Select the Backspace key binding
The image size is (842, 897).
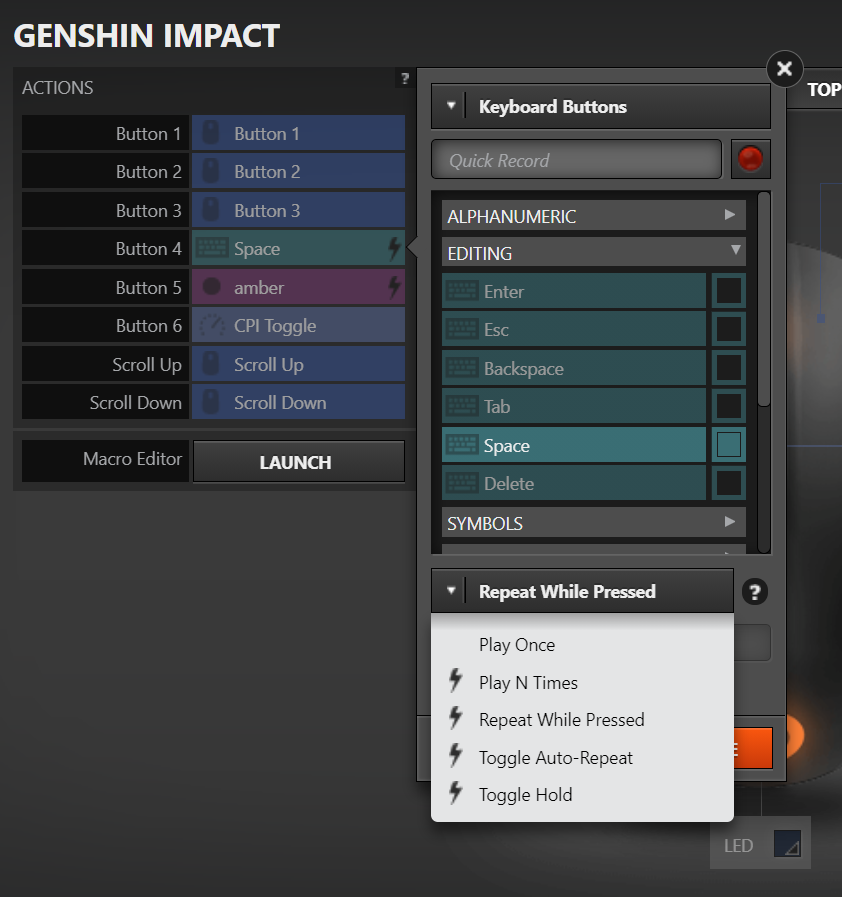coord(574,368)
